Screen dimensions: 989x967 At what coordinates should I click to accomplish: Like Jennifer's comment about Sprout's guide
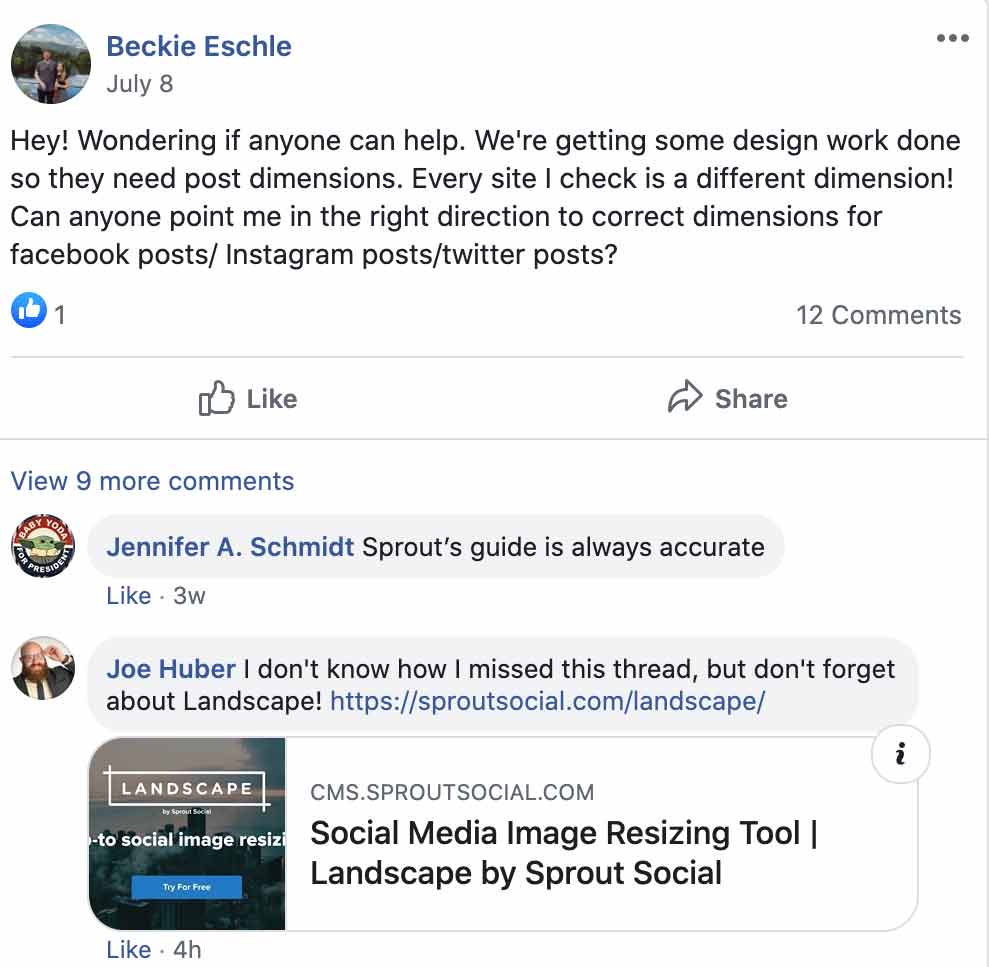(129, 596)
